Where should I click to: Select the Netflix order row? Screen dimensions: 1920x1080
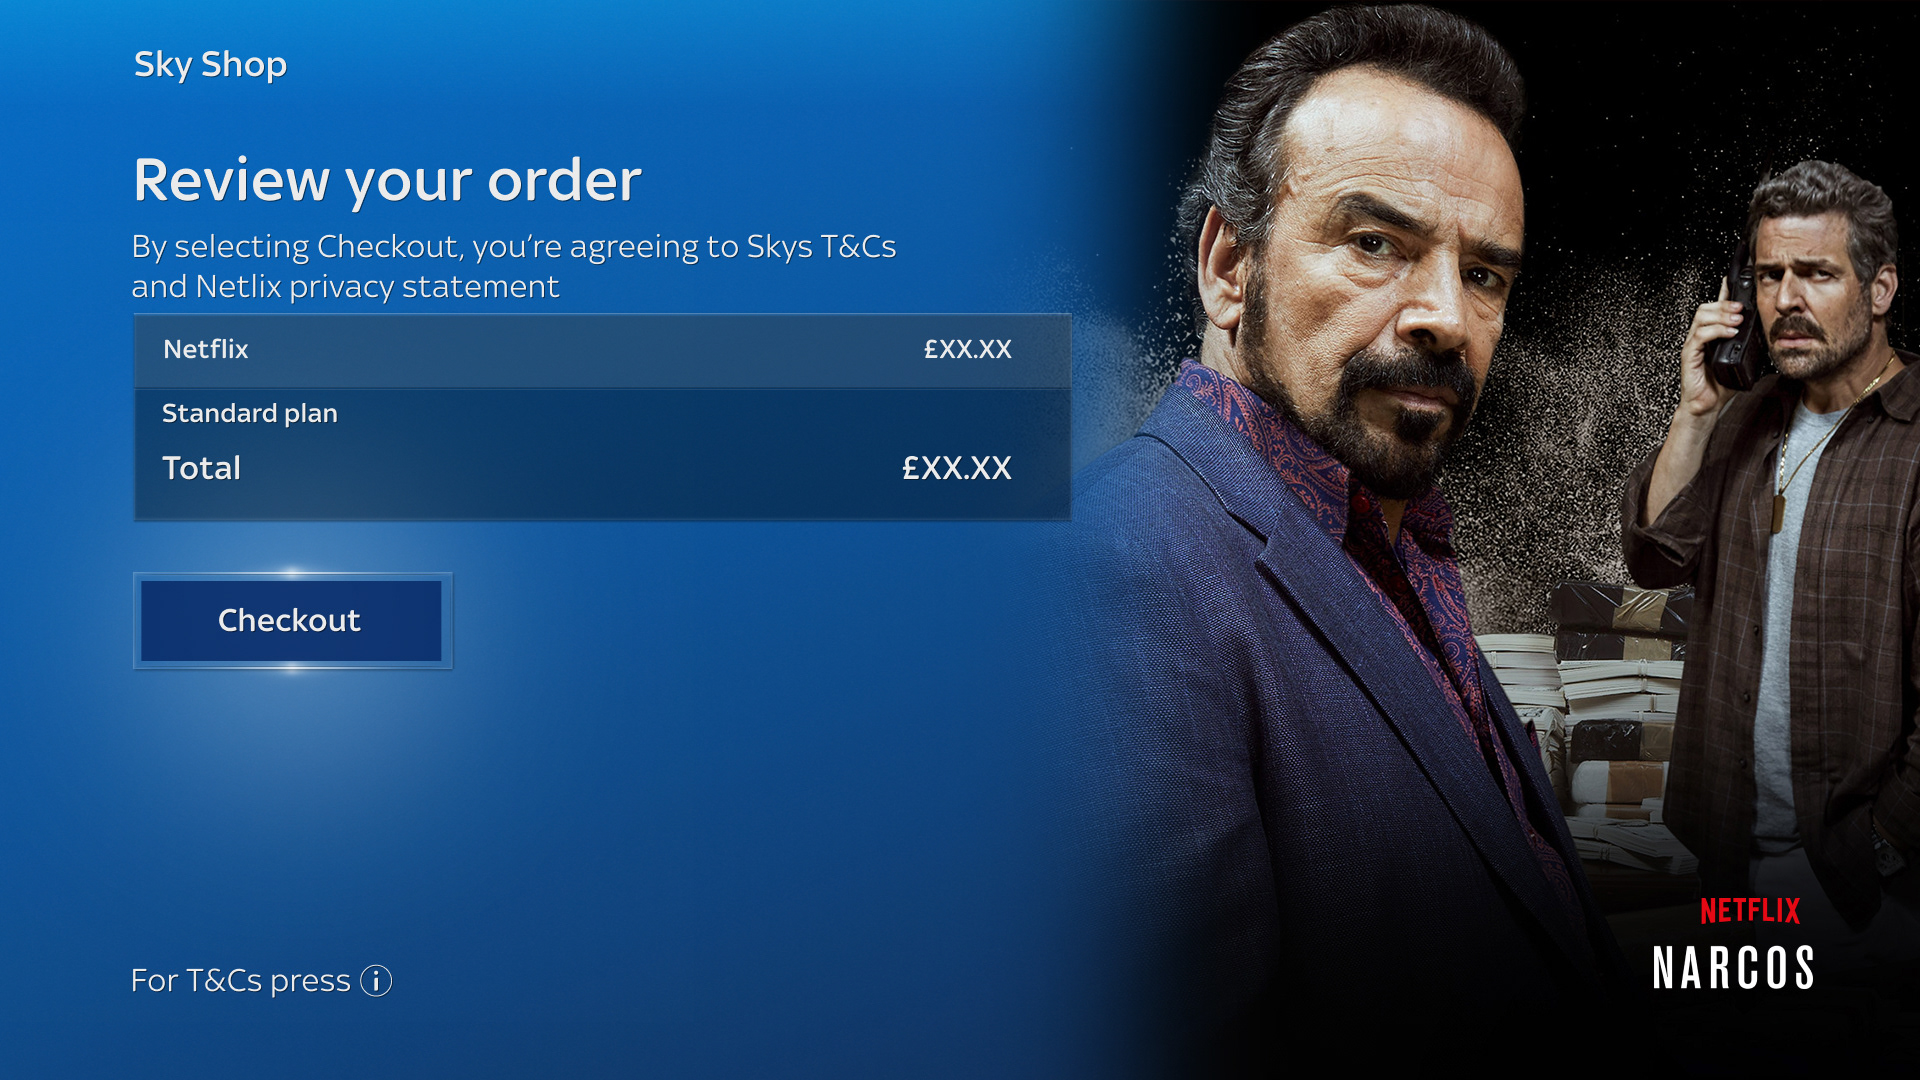602,350
